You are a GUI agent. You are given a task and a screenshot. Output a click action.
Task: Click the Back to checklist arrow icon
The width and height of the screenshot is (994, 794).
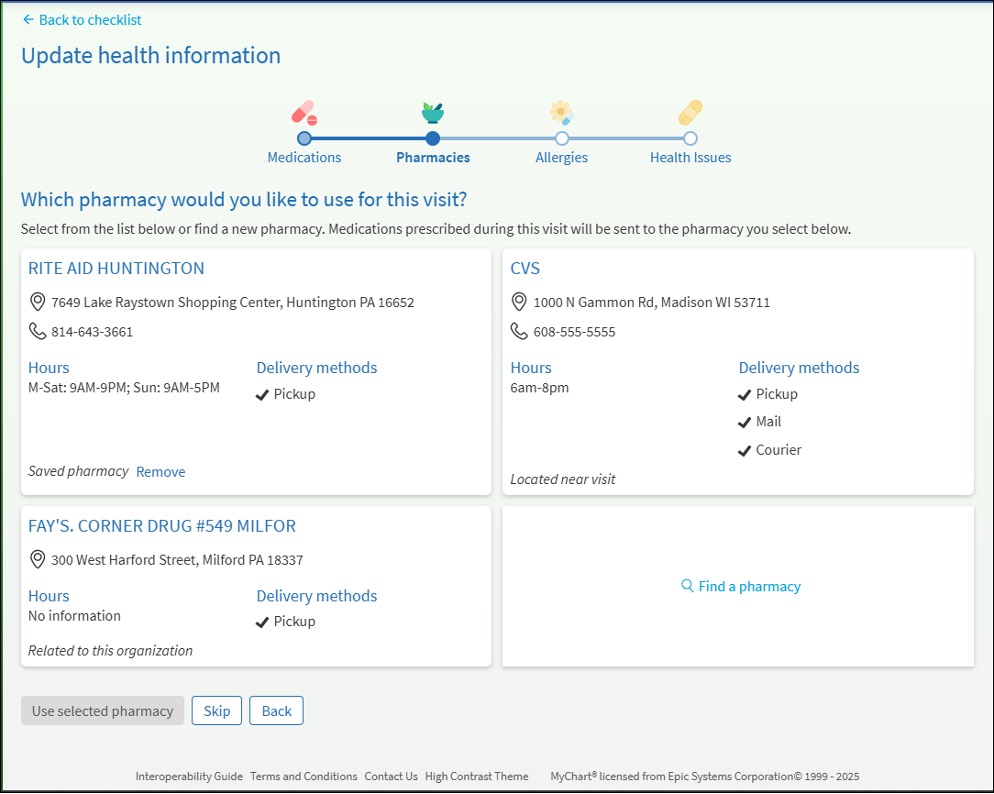tap(28, 20)
